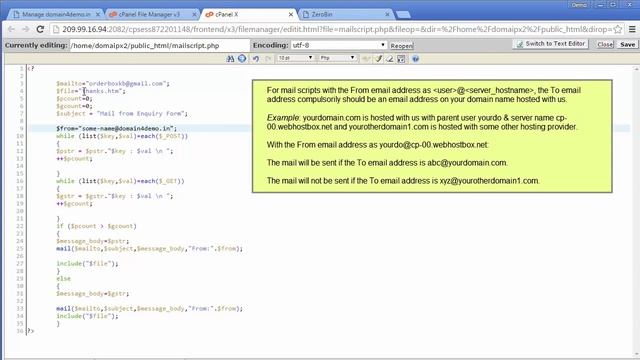The image size is (640, 360).
Task: Open the Chrome menu hamburger icon
Action: (632, 29)
